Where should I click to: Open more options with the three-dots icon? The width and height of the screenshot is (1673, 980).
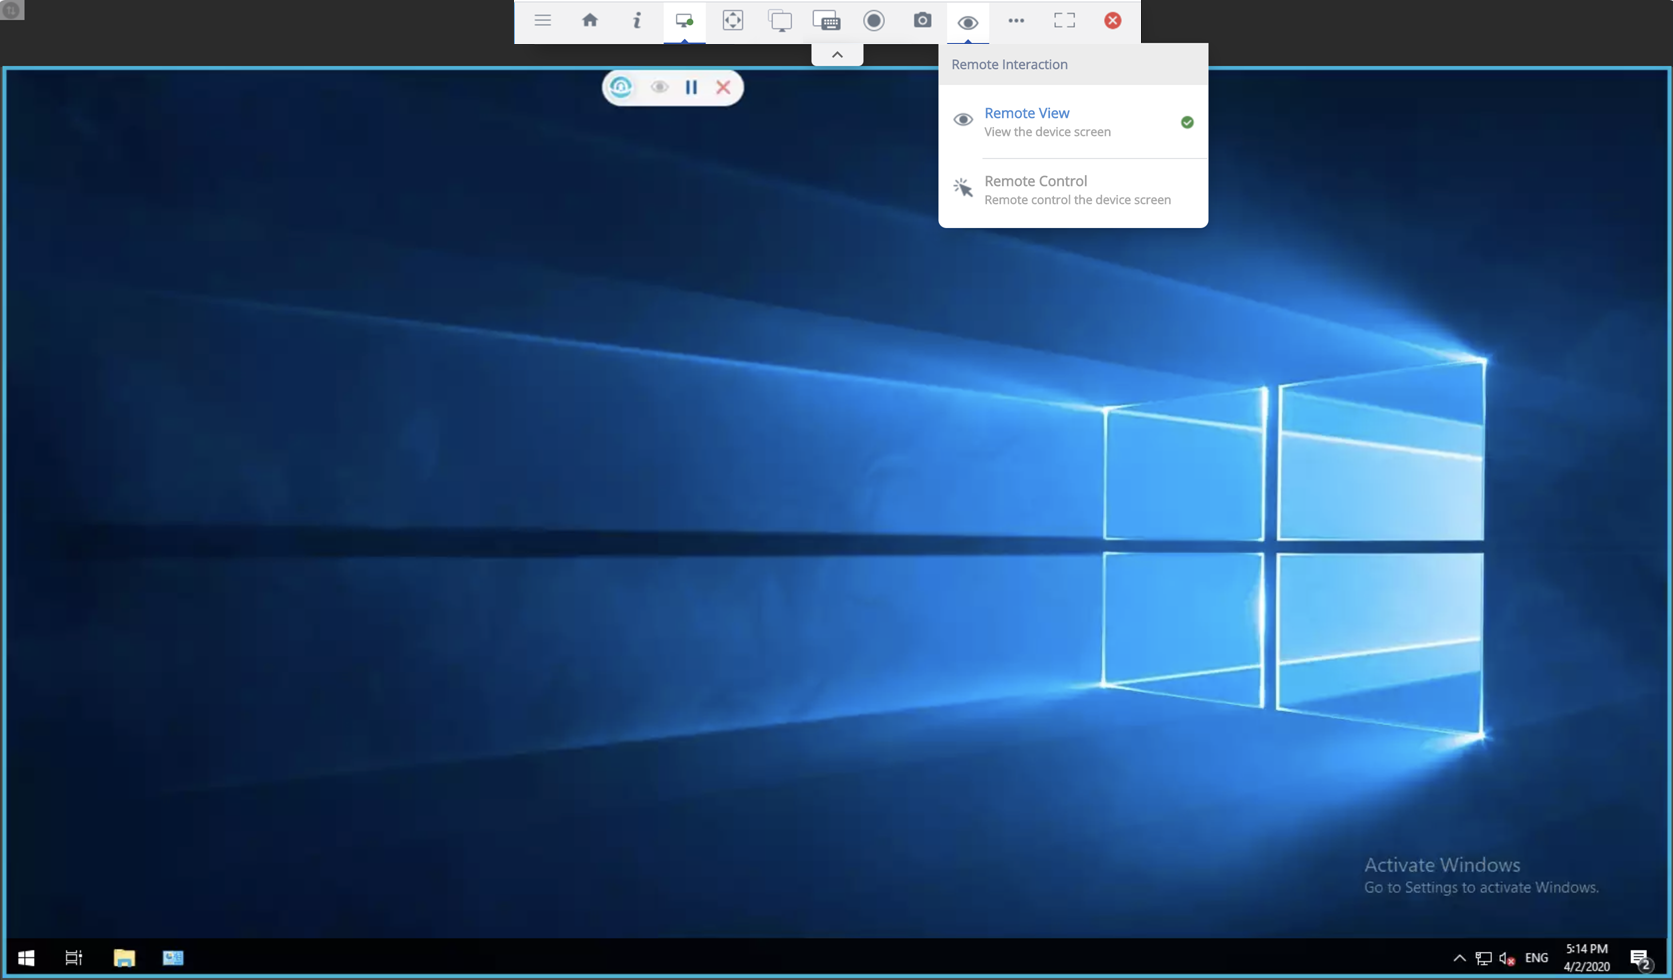pyautogui.click(x=1016, y=20)
